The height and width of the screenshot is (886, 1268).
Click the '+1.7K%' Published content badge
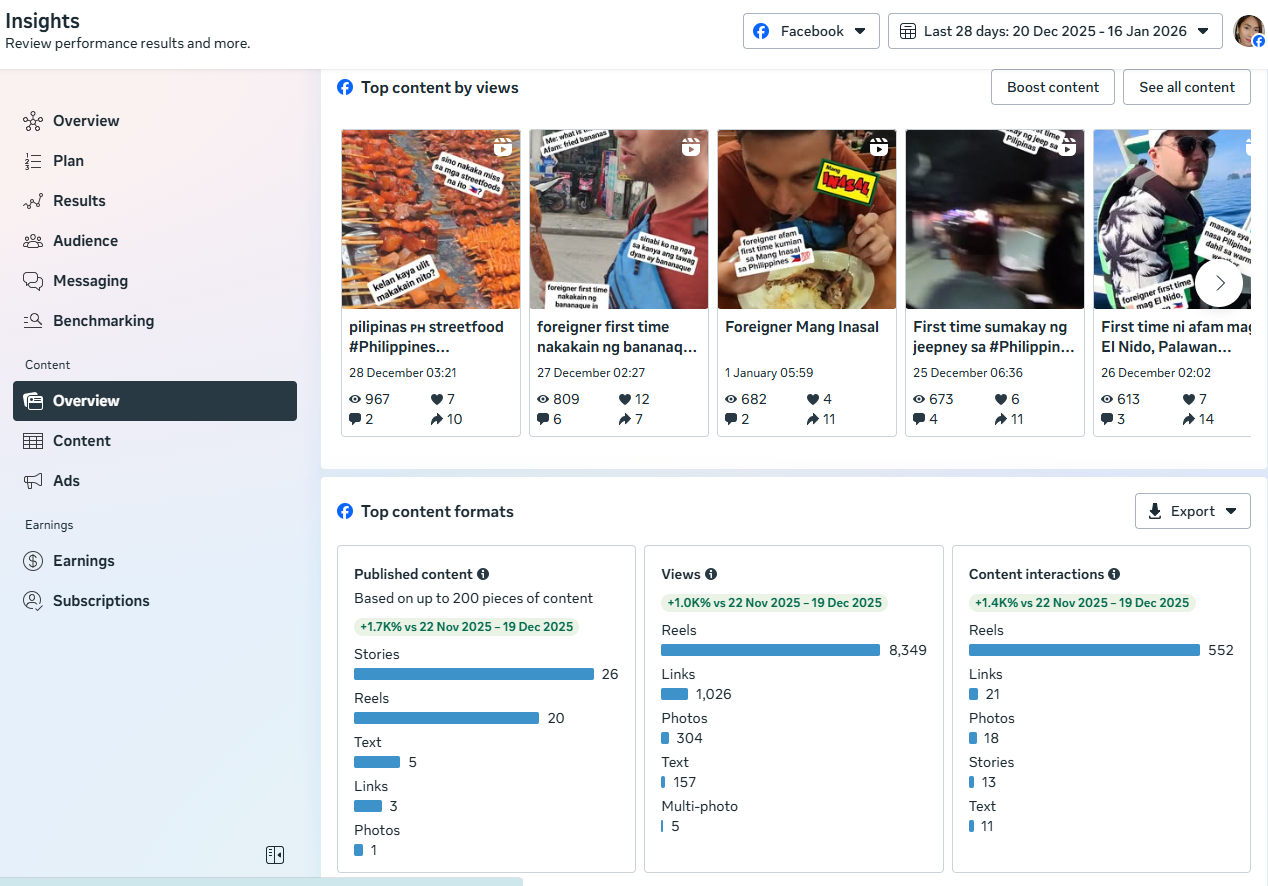pyautogui.click(x=466, y=627)
